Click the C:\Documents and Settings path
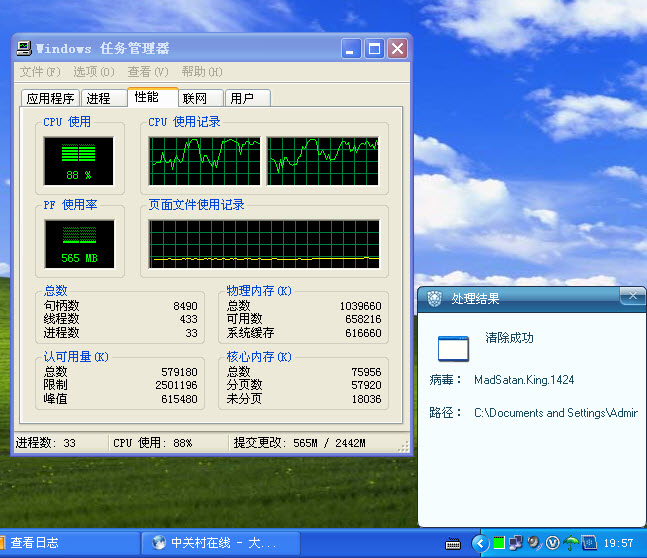This screenshot has width=647, height=558. [555, 413]
